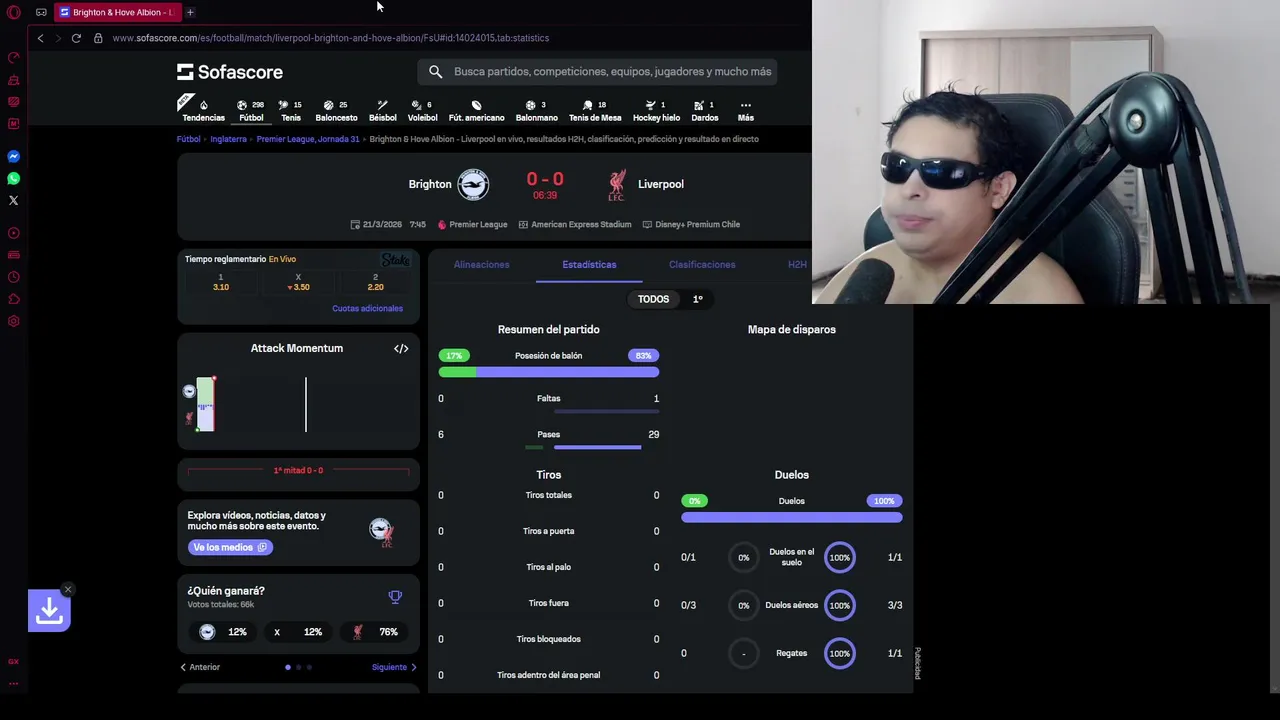Image resolution: width=1280 pixels, height=720 pixels.
Task: Open the sidebar history clock icon
Action: pos(14,277)
